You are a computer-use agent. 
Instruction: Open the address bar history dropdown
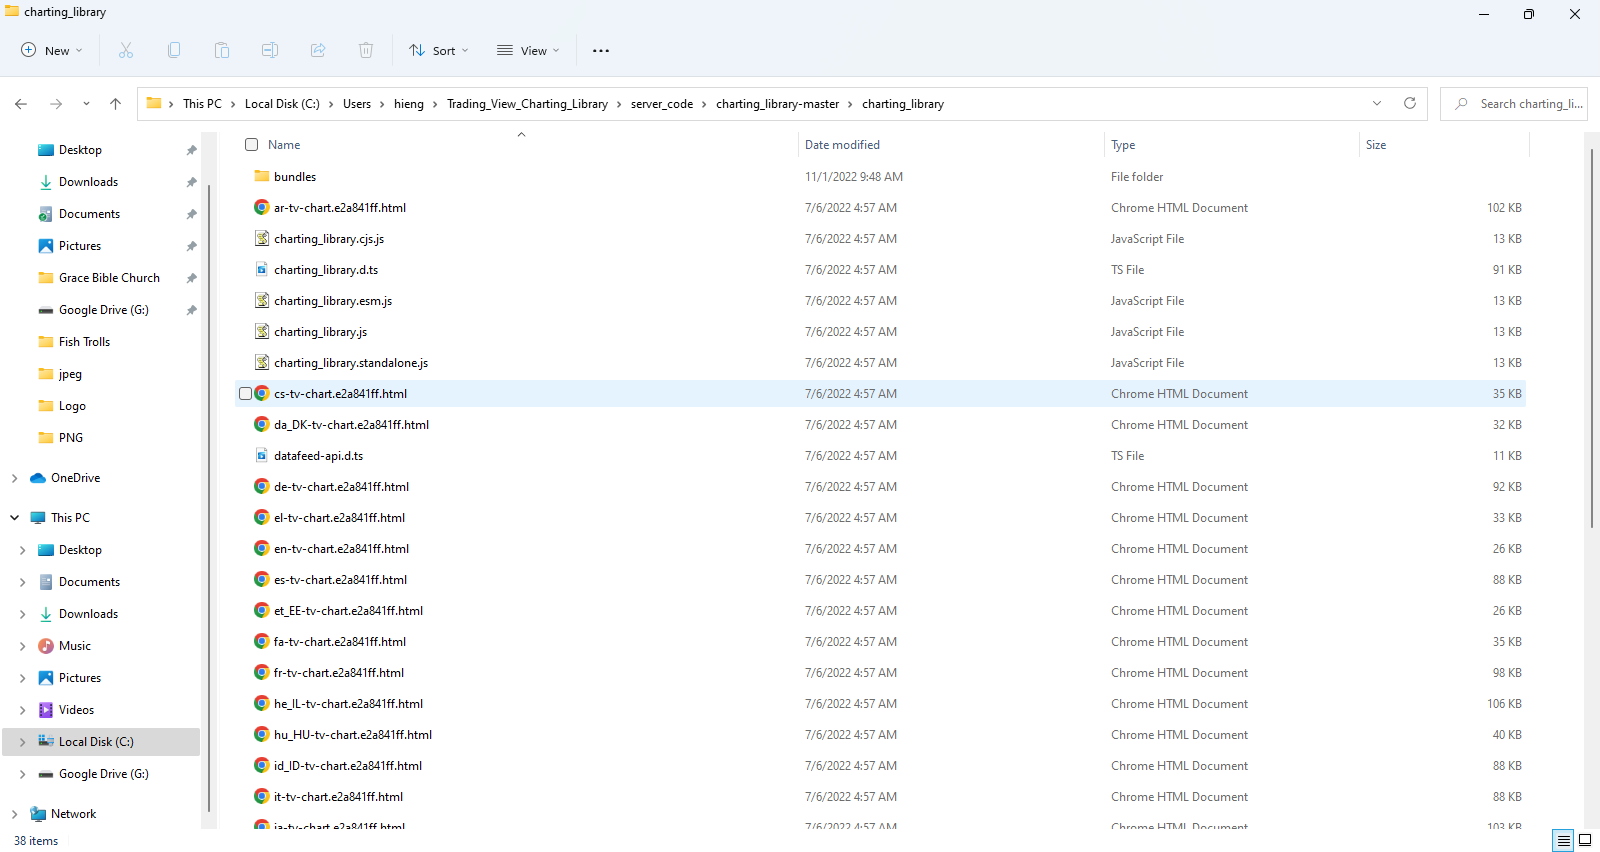1377,103
